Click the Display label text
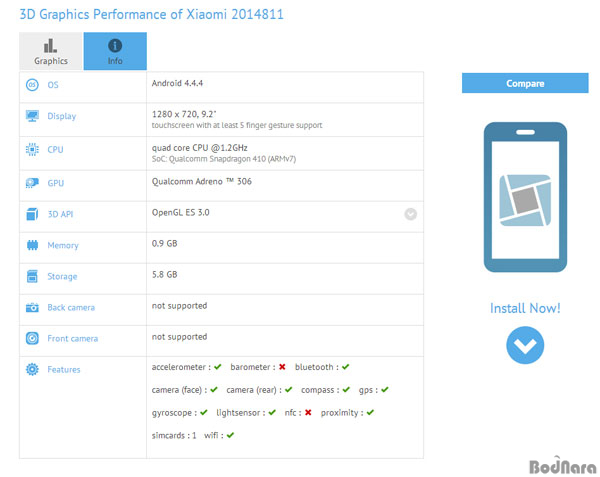Screen dimensions: 600x477 pos(62,116)
